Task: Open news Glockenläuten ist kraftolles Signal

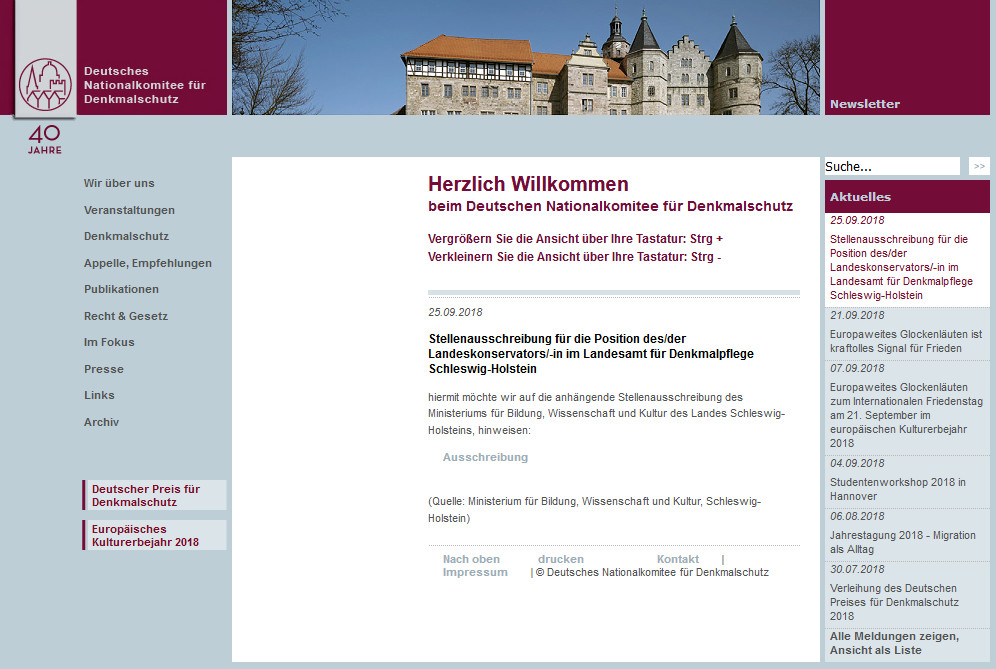Action: 906,341
